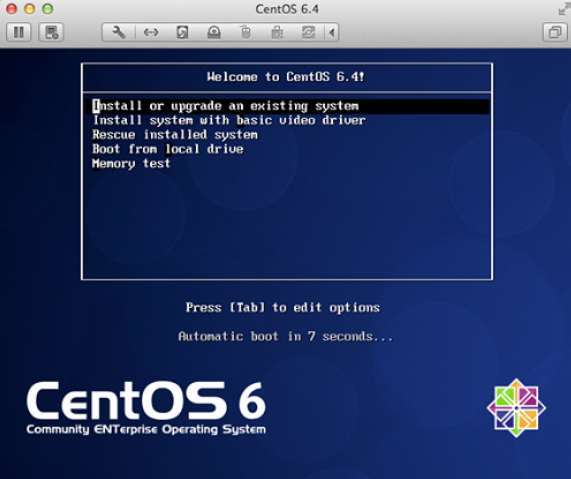This screenshot has height=479, width=571.
Task: Open virtual machine settings wrench icon
Action: click(x=119, y=32)
